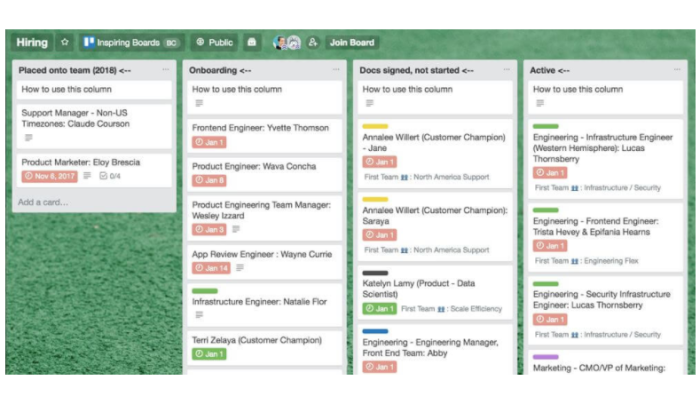Click Jan 1 badge on Security Infrastructure Engineer card
Image resolution: width=700 pixels, height=420 pixels.
550,320
